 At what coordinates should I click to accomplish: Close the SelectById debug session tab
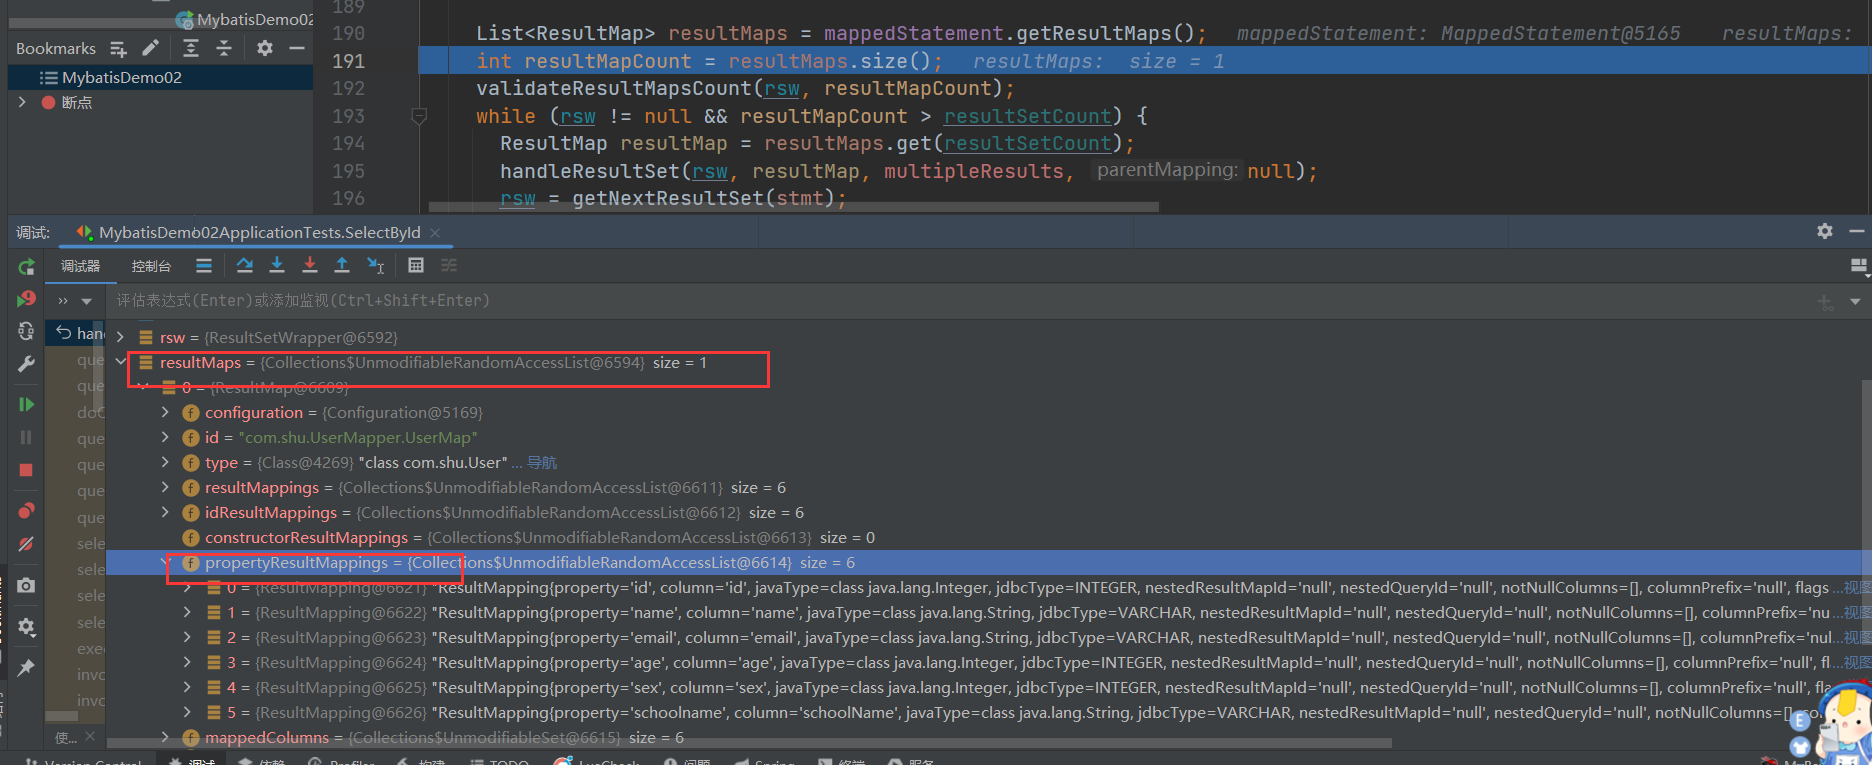[435, 232]
